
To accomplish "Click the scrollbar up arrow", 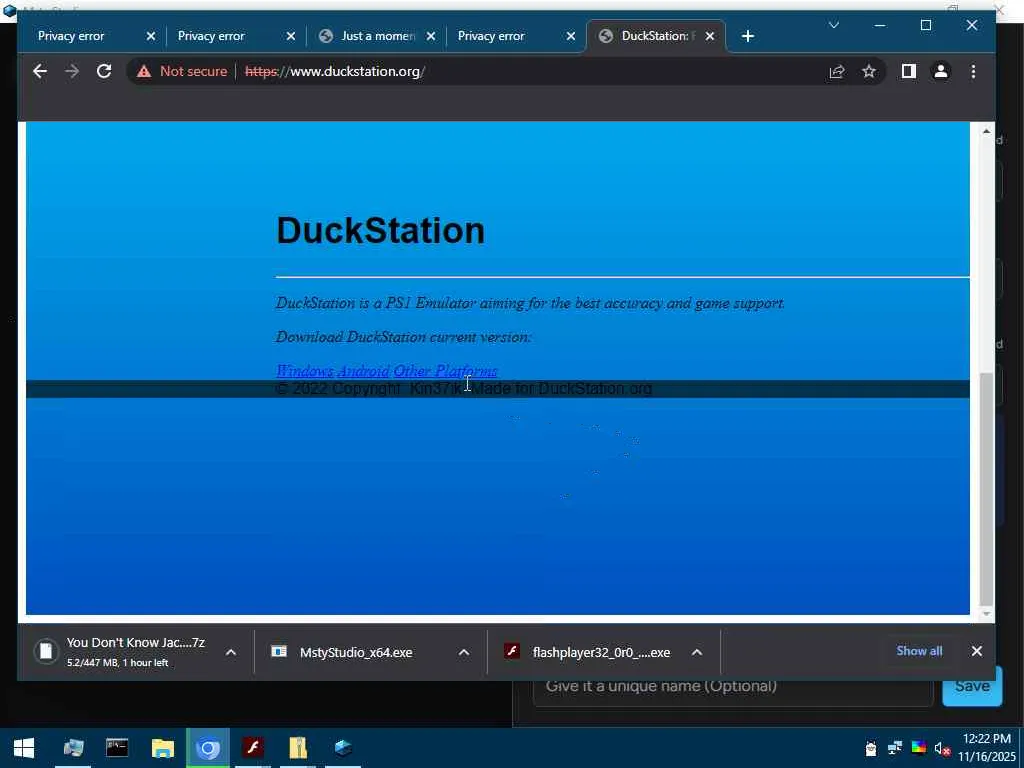I will click(x=986, y=131).
